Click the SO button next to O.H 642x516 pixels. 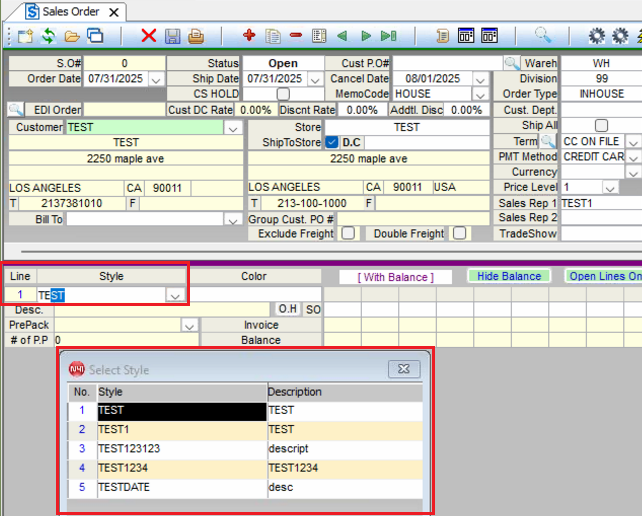pyautogui.click(x=313, y=309)
